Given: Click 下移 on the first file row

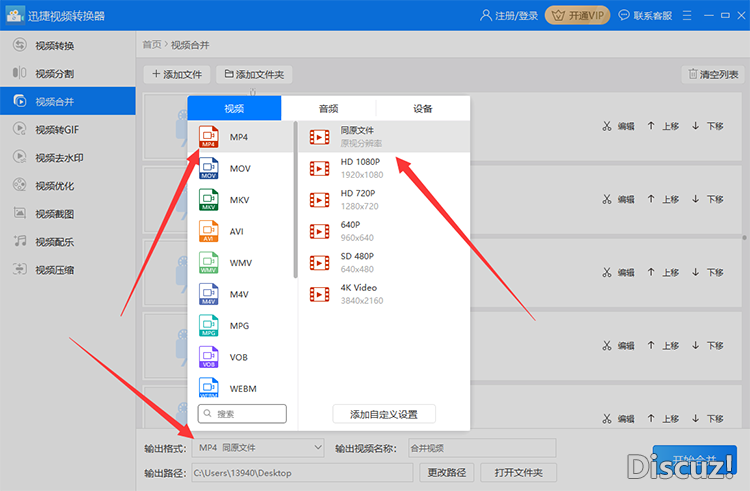Looking at the screenshot, I should point(707,126).
